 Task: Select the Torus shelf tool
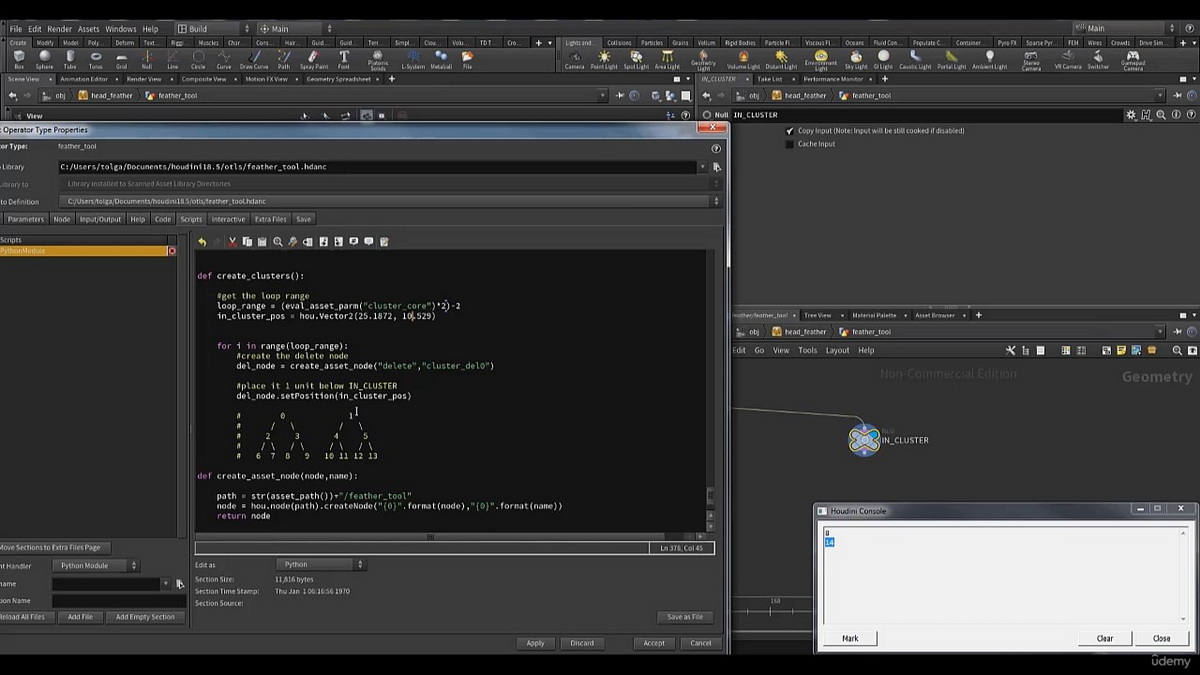pos(96,60)
